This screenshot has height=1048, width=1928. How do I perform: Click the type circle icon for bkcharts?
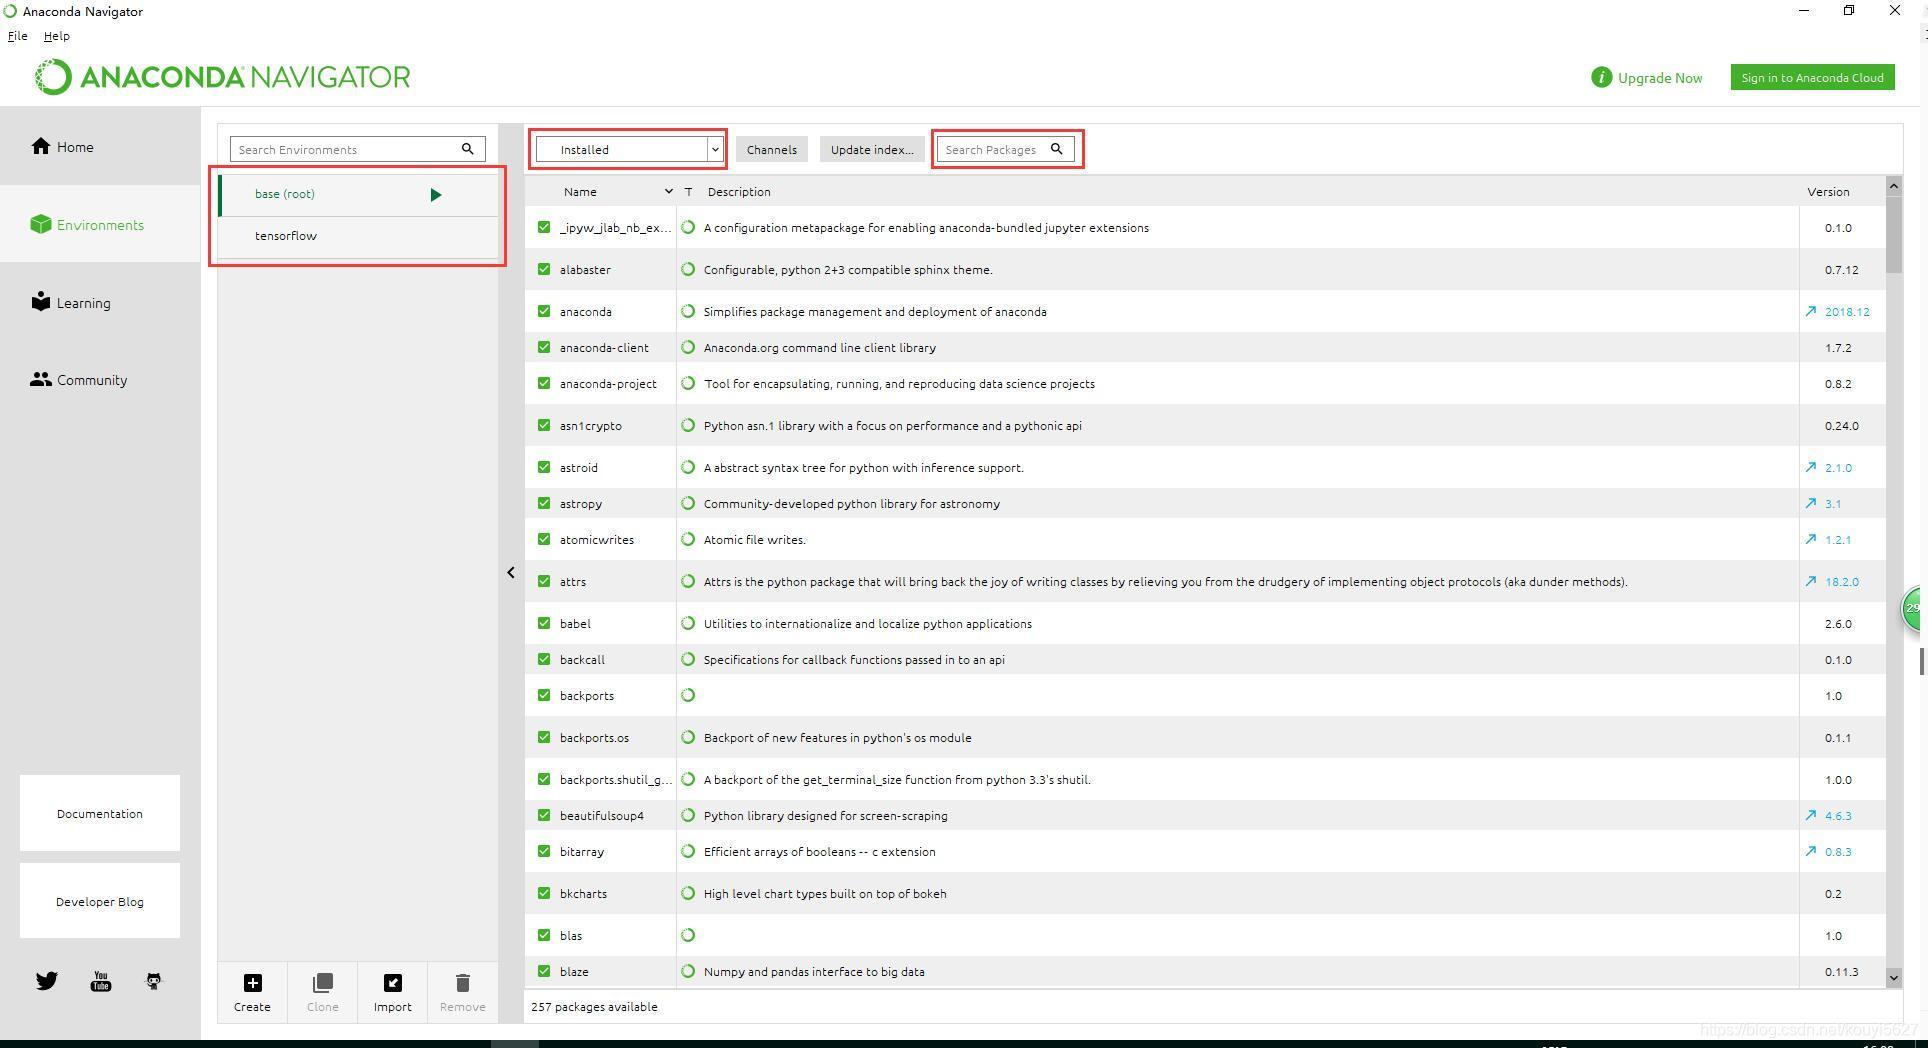pos(688,894)
